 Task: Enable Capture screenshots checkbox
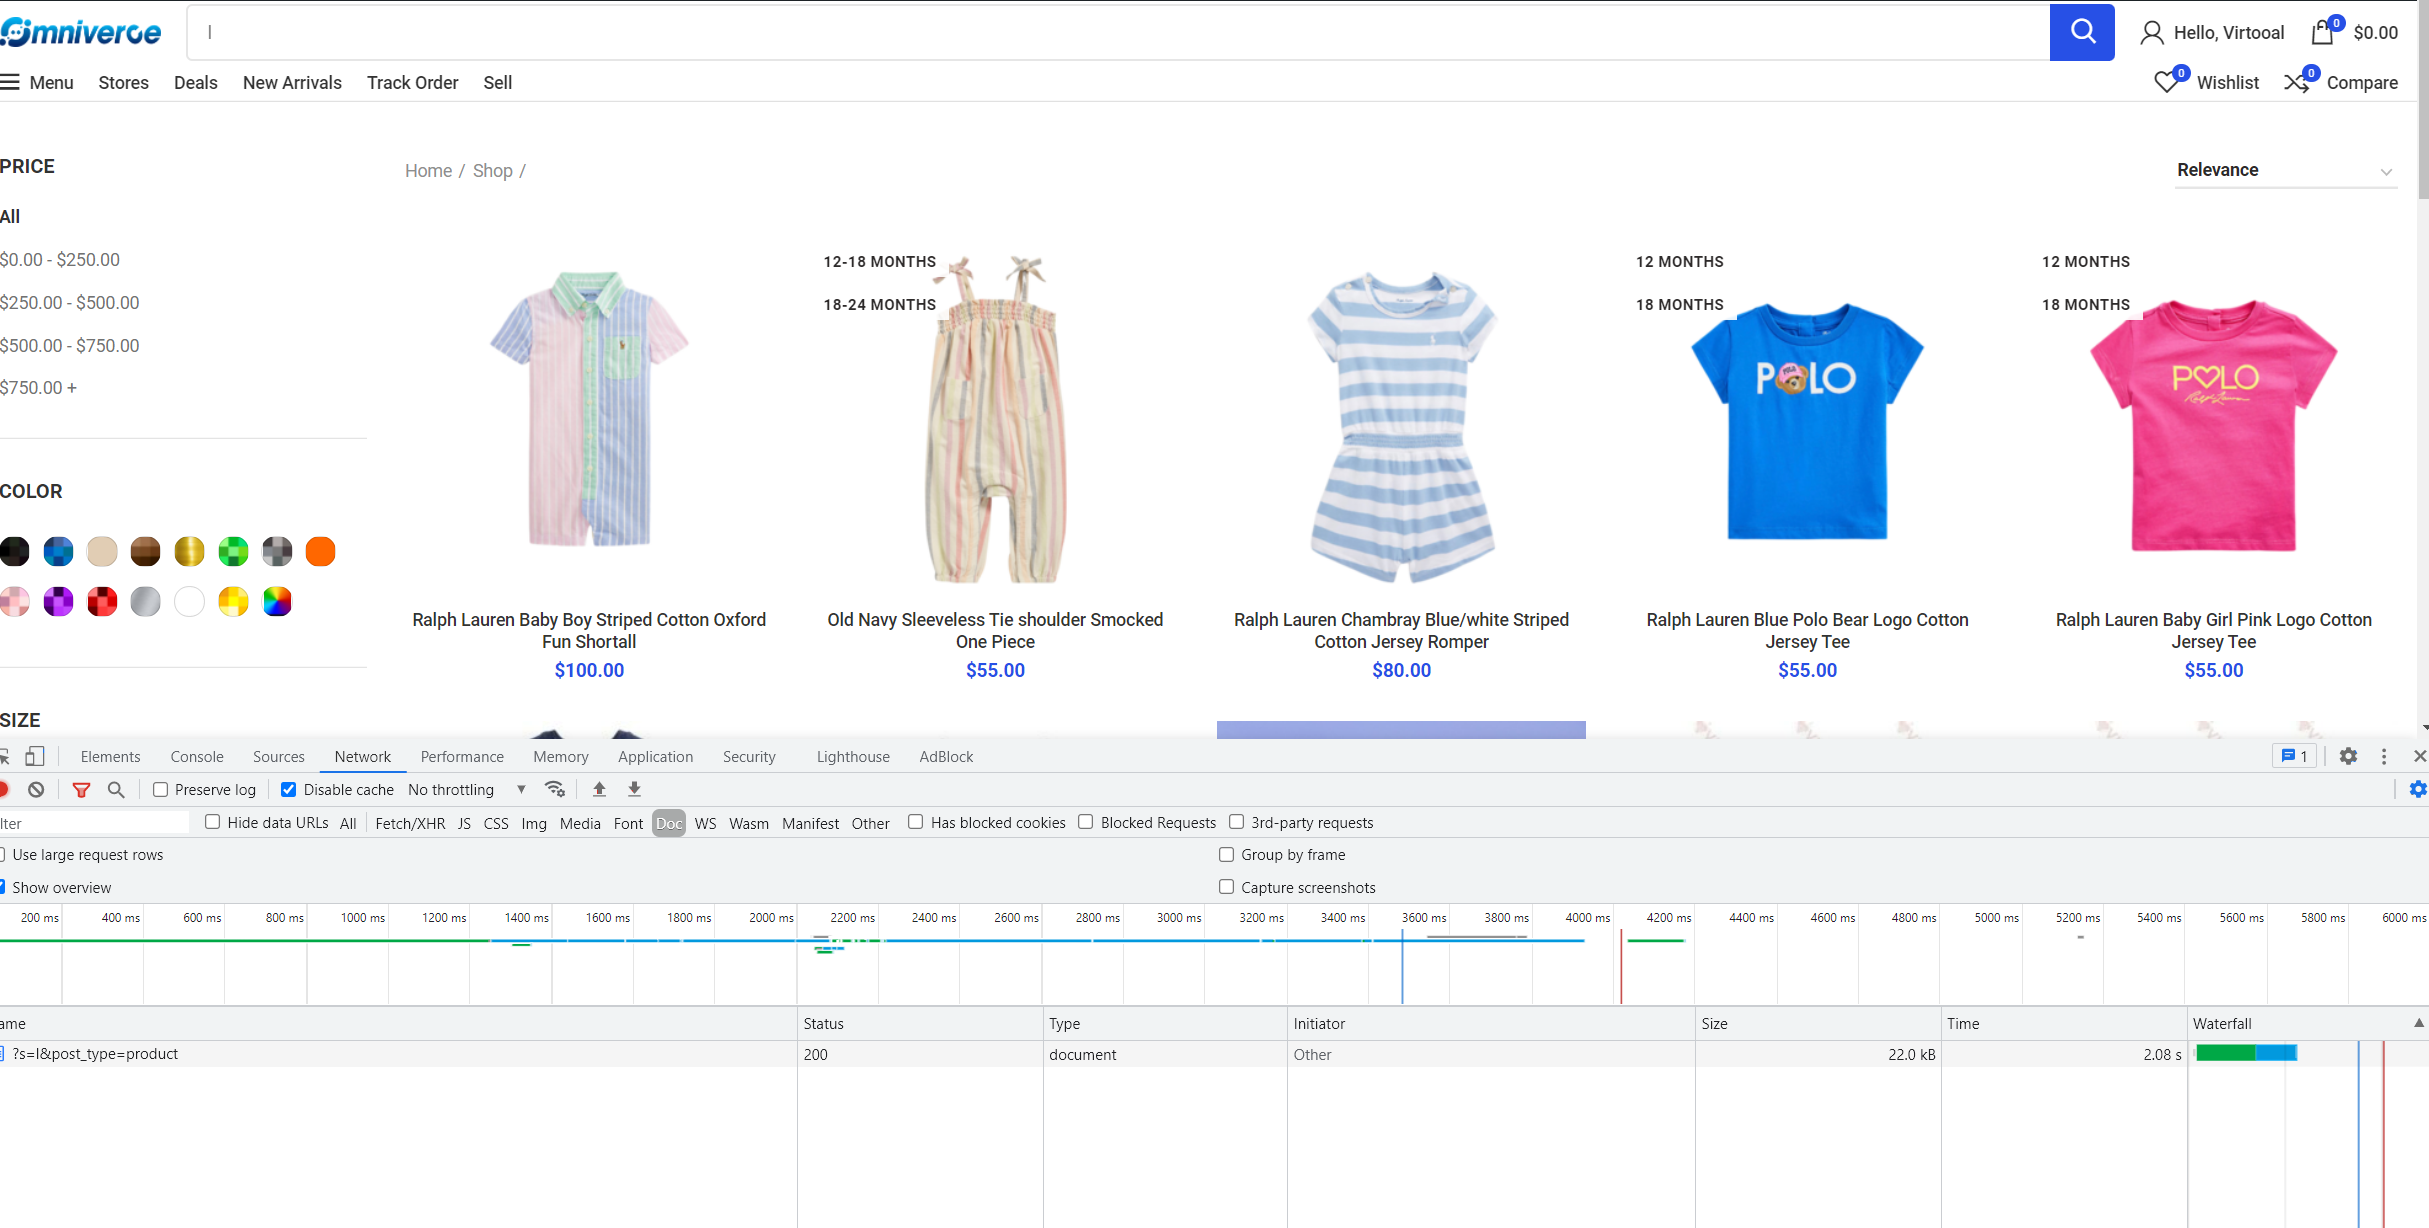pos(1226,887)
